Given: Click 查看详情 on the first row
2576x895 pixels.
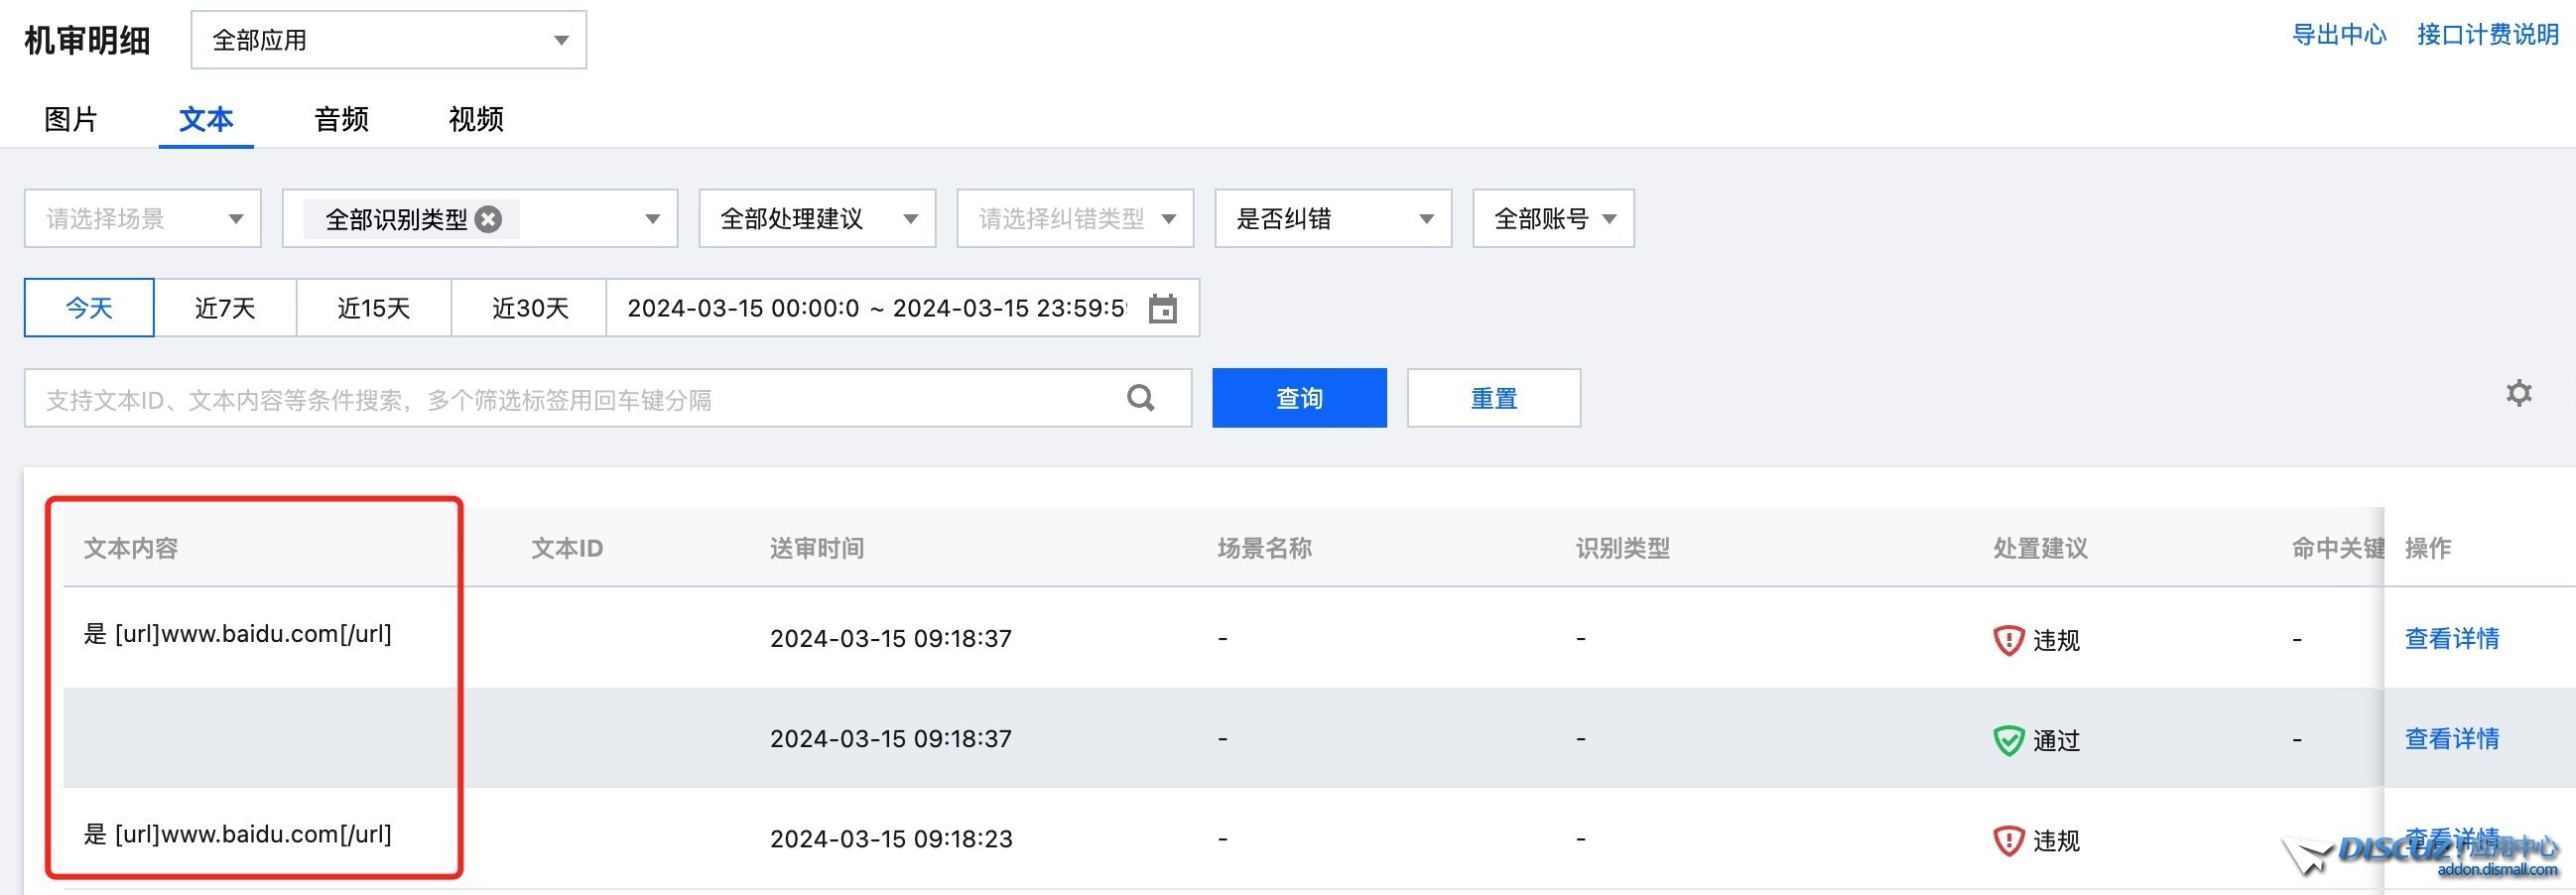Looking at the screenshot, I should click(x=2451, y=638).
